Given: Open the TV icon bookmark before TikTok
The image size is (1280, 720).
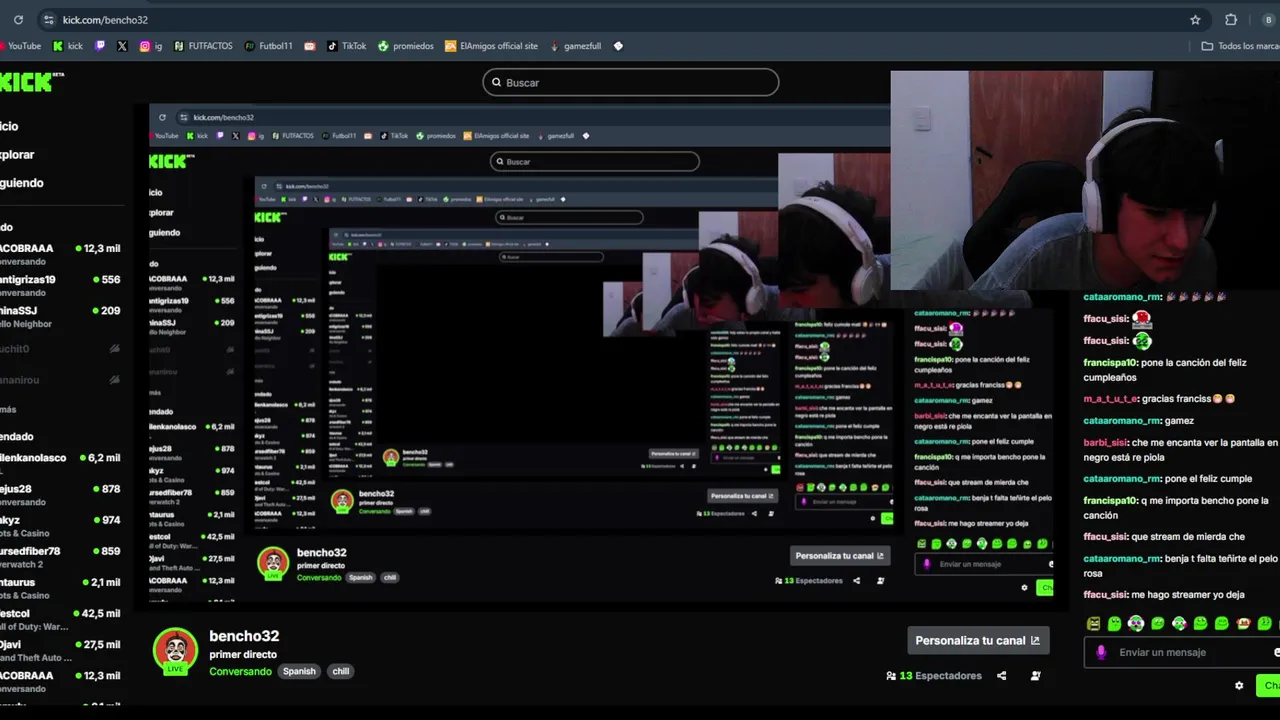Looking at the screenshot, I should [310, 46].
